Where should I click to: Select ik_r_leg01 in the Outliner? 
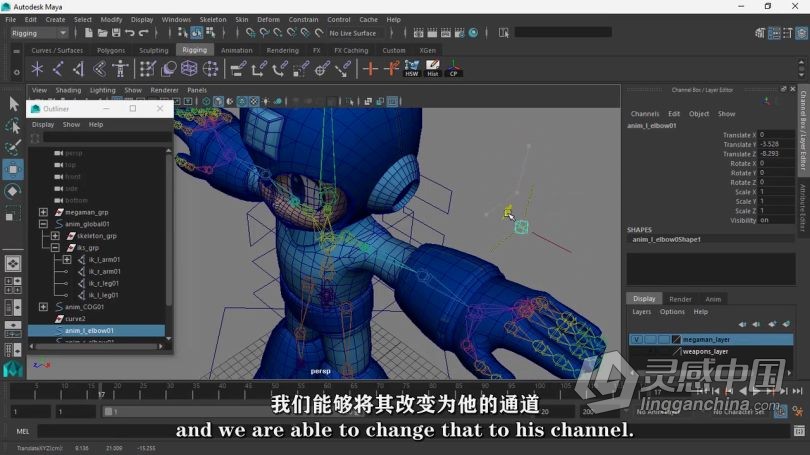[x=103, y=283]
